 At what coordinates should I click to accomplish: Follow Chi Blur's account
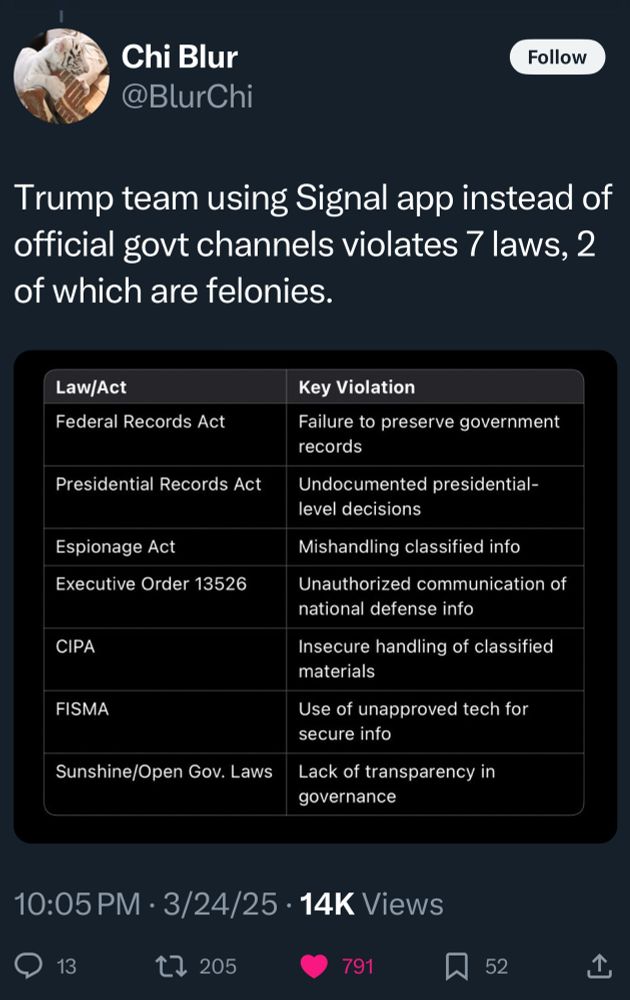click(557, 57)
